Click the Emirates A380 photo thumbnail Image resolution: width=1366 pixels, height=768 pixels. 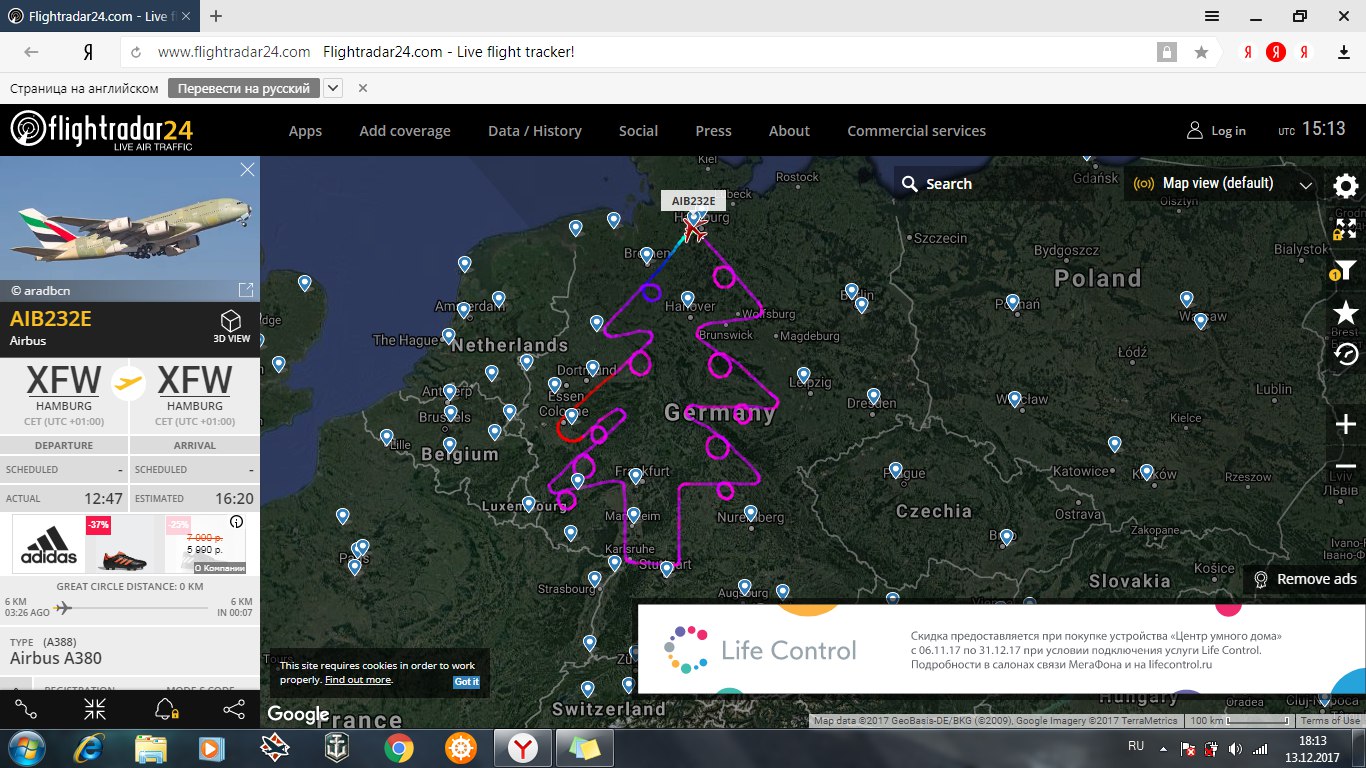(x=130, y=229)
